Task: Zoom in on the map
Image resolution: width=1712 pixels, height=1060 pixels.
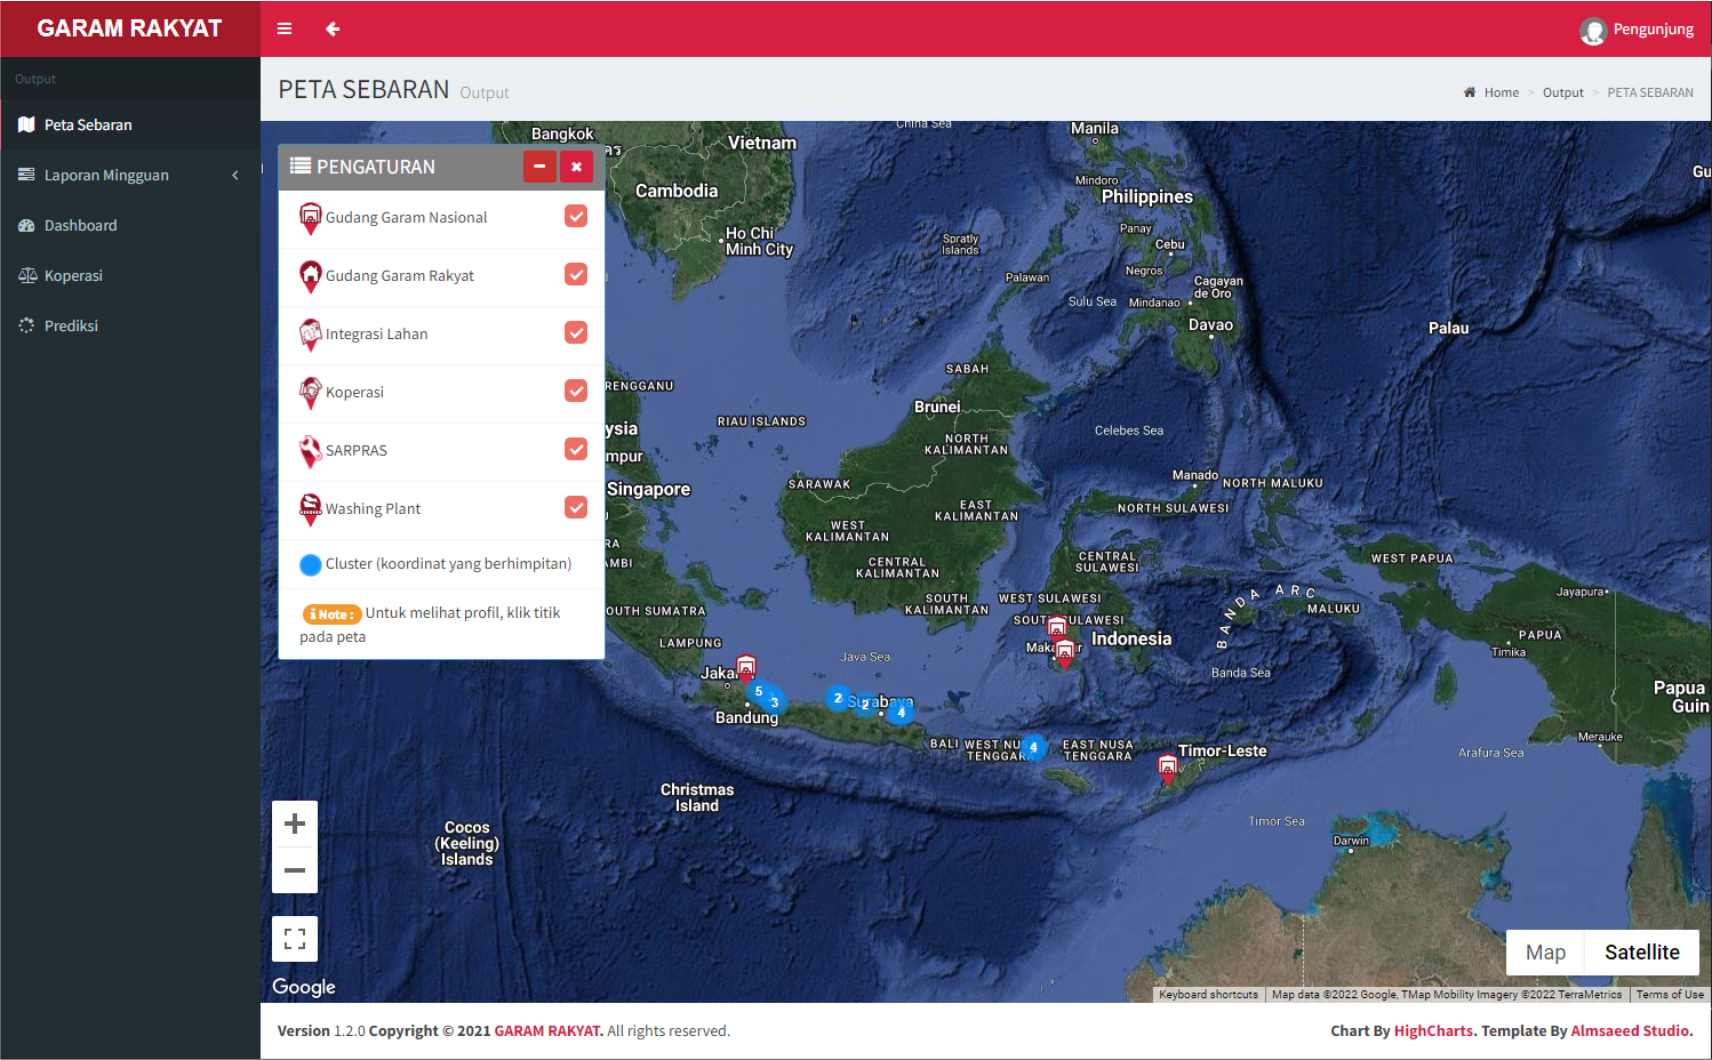Action: 294,824
